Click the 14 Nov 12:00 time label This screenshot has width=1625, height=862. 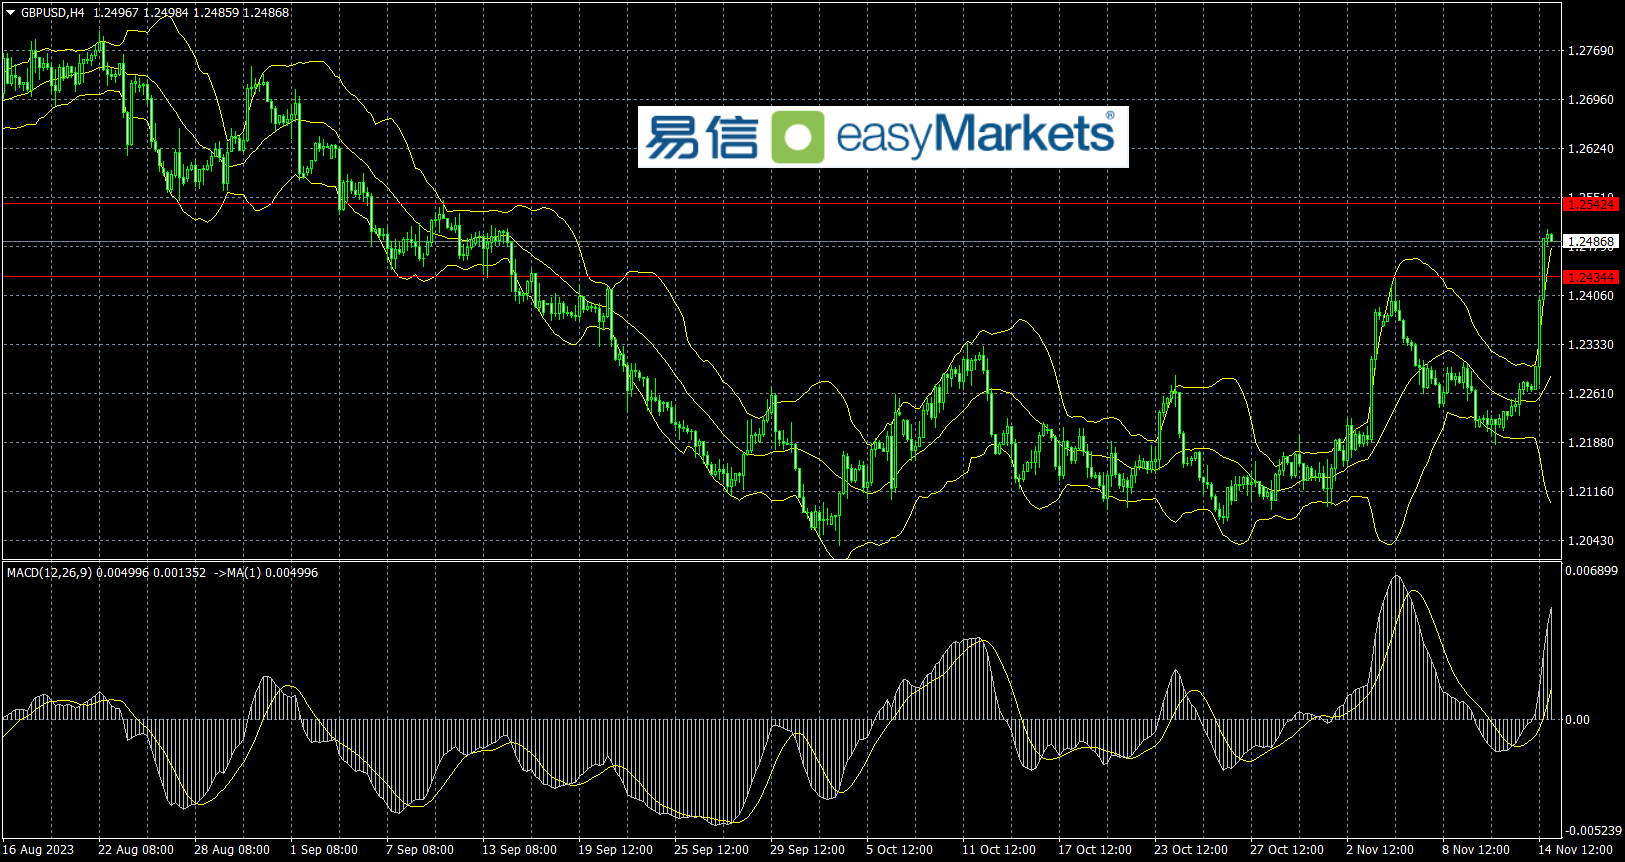point(1576,850)
